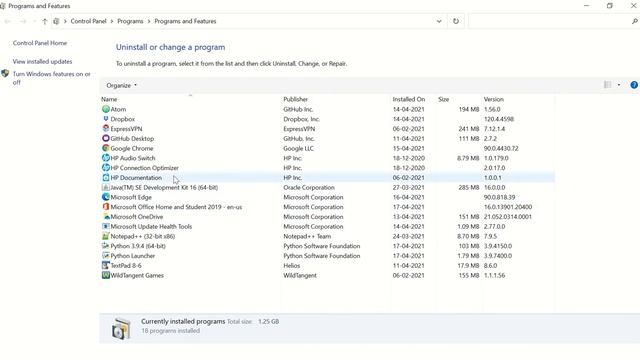Click the Google LLC publisher cell
Screen dimensions: 640x360
[298, 149]
